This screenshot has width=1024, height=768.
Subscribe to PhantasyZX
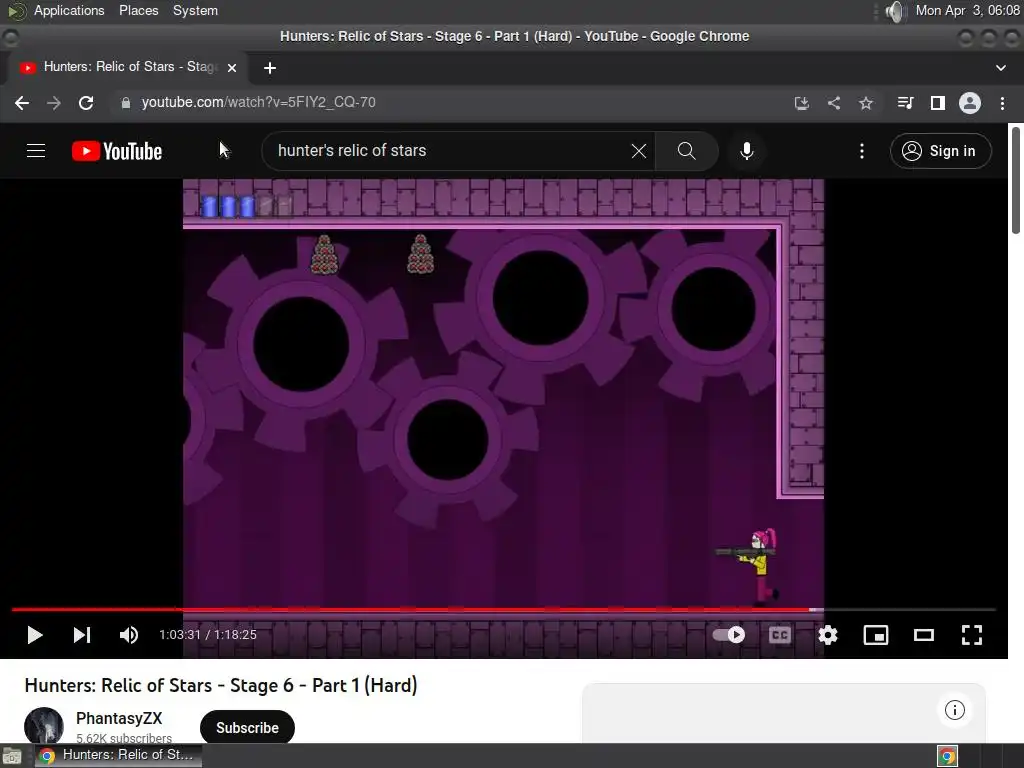(x=247, y=728)
